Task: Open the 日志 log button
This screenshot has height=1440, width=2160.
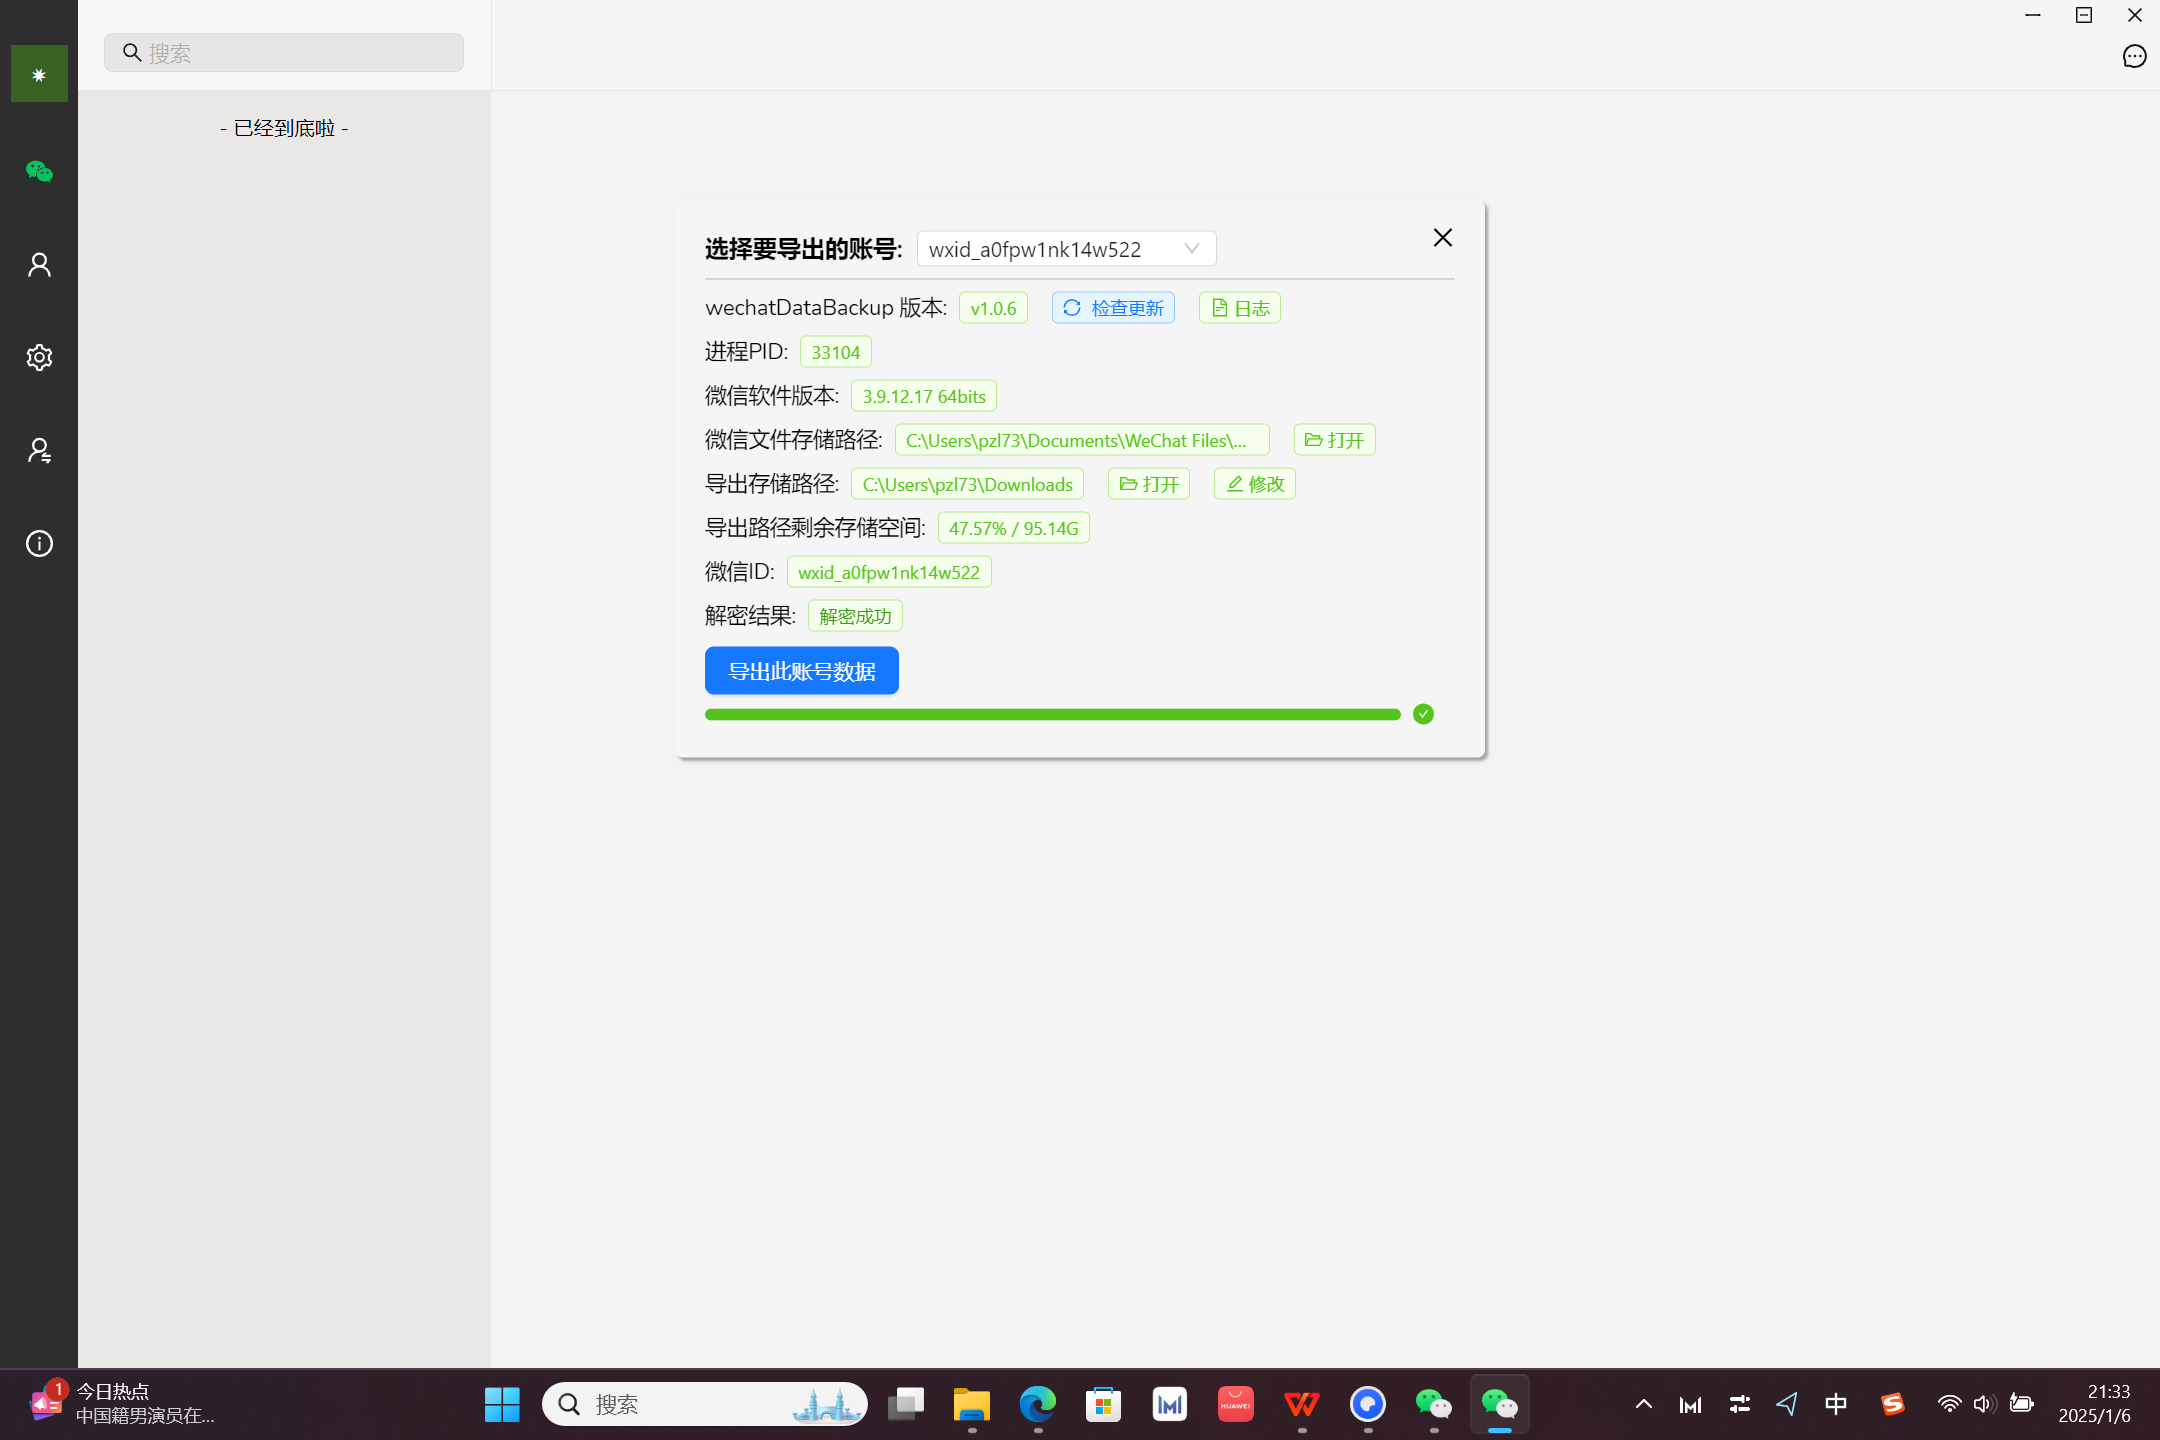Action: [x=1240, y=308]
